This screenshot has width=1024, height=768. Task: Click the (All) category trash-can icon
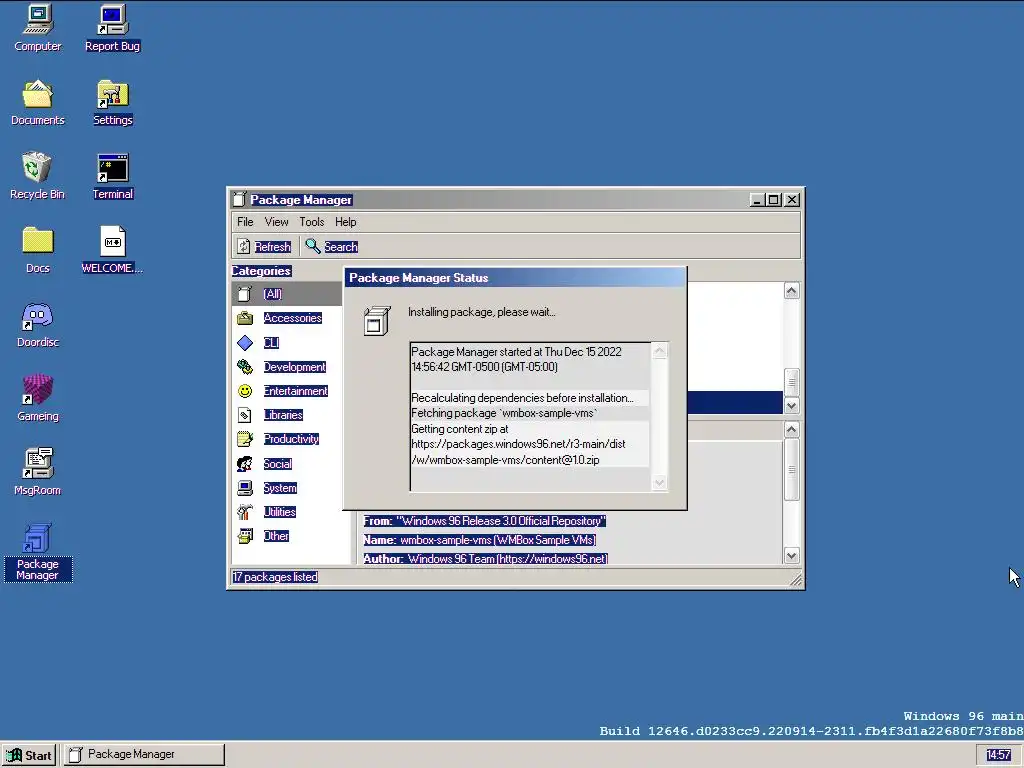244,294
